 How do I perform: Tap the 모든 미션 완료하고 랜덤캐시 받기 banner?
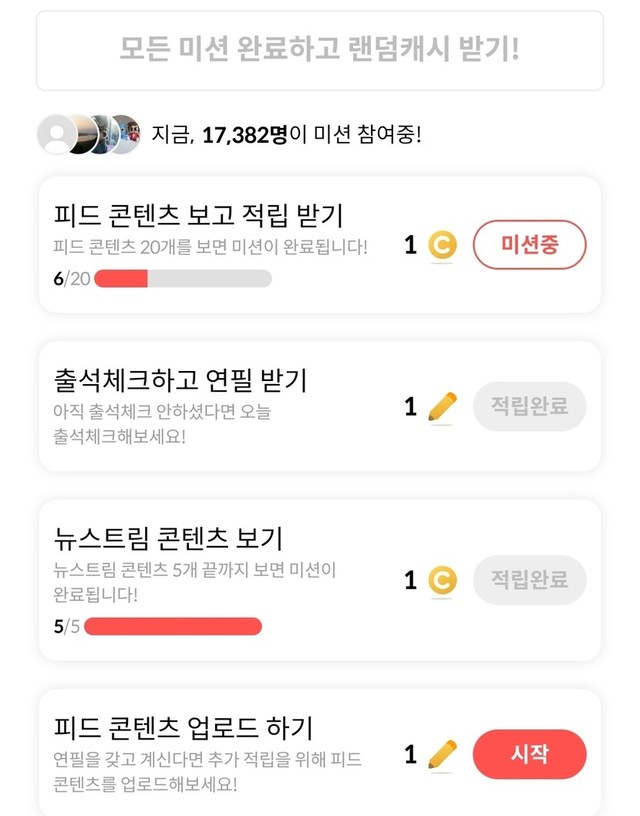320,49
